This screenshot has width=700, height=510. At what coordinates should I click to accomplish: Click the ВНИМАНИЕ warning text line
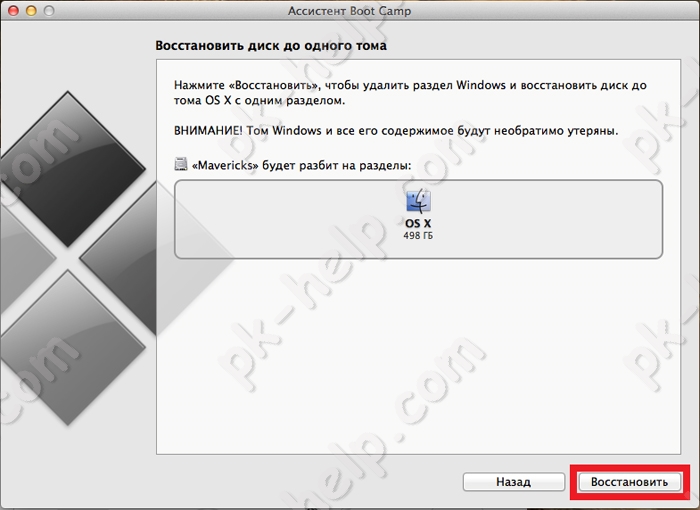(396, 131)
